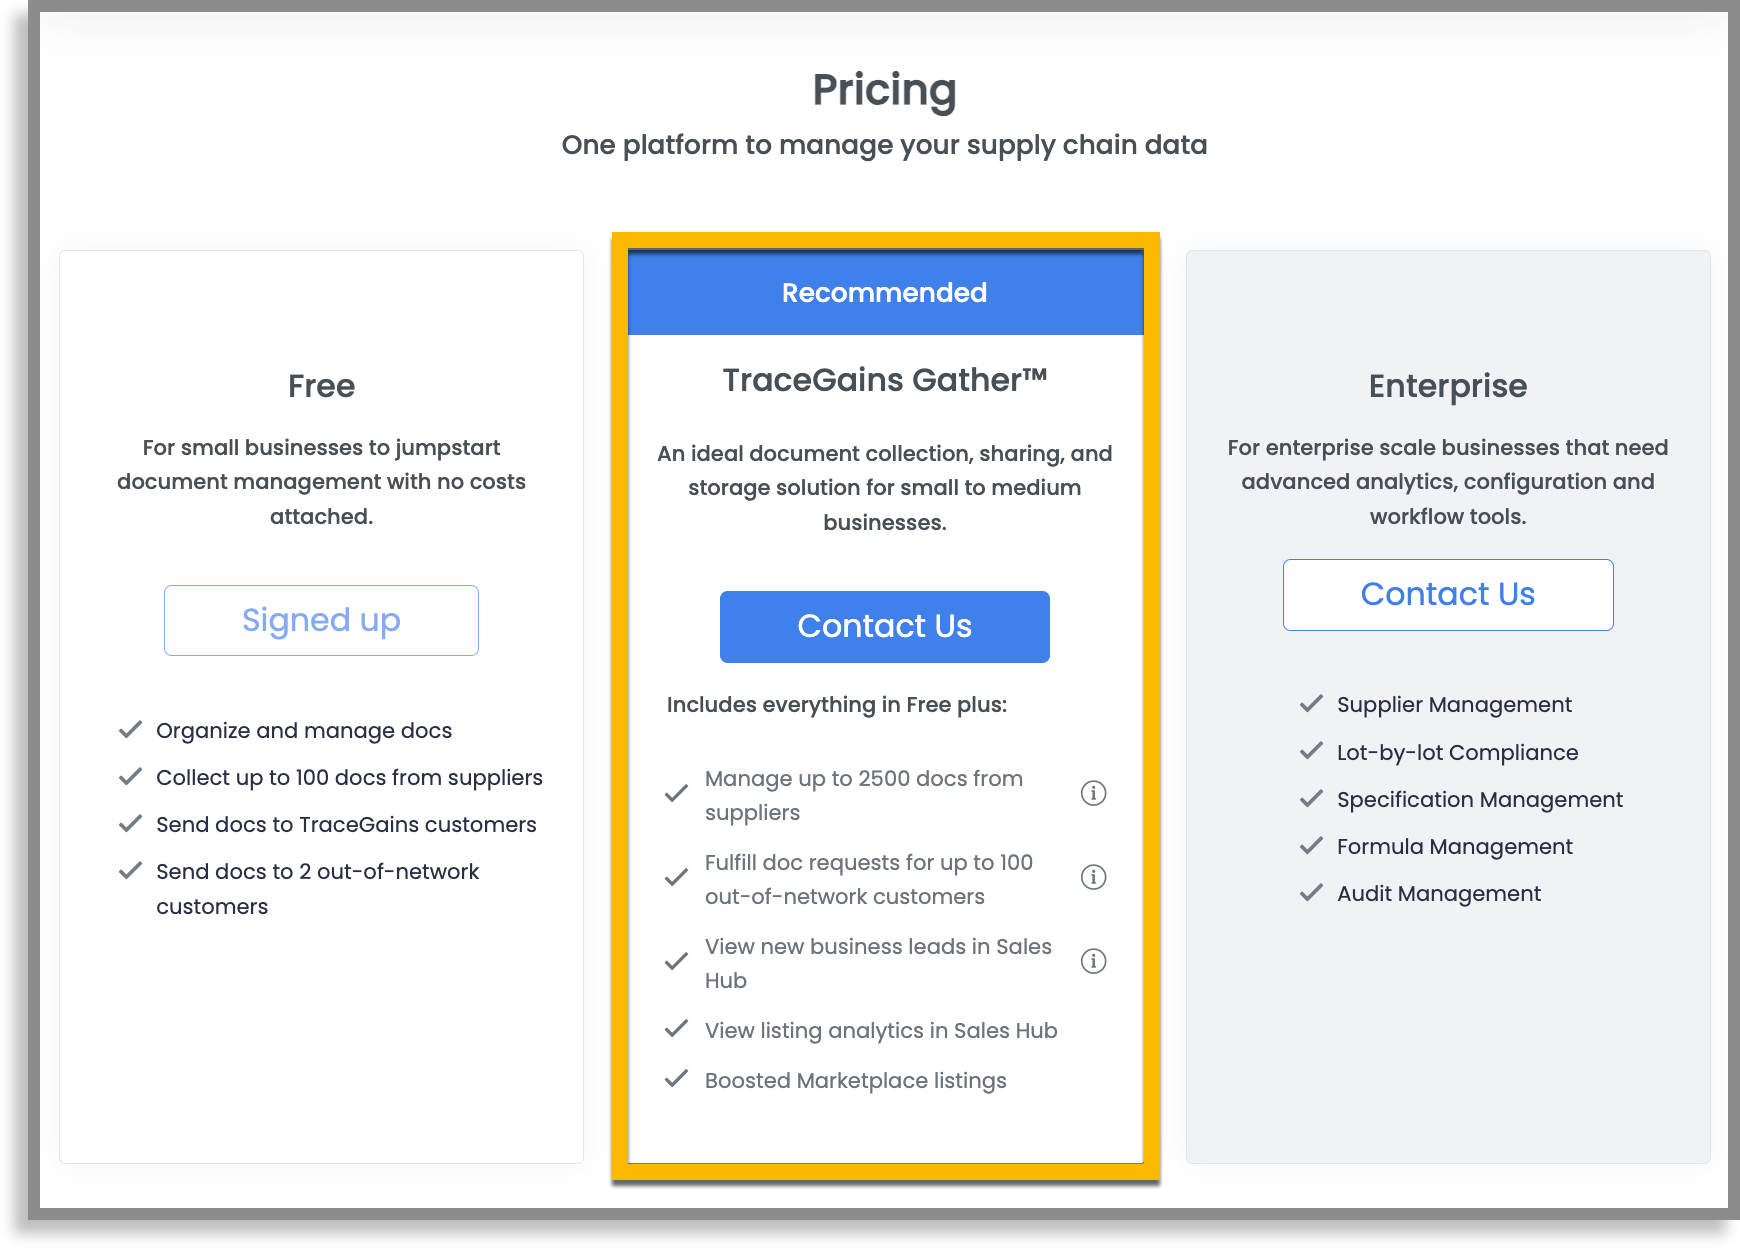The height and width of the screenshot is (1248, 1740).
Task: Select the Enterprise plan heading
Action: point(1447,386)
